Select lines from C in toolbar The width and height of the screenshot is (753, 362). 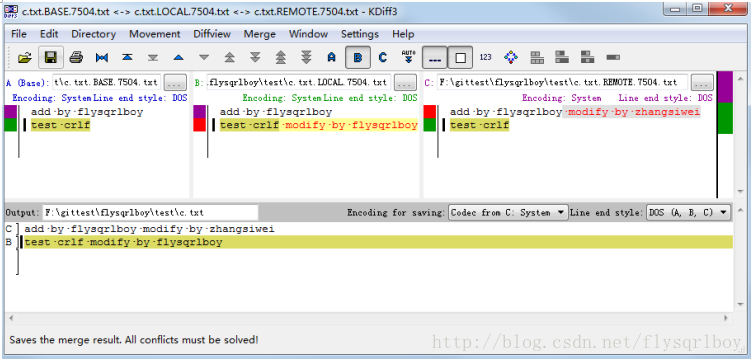point(383,58)
